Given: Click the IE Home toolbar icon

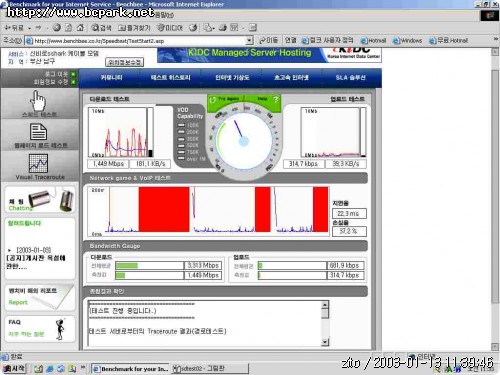Looking at the screenshot, I should click(x=80, y=28).
